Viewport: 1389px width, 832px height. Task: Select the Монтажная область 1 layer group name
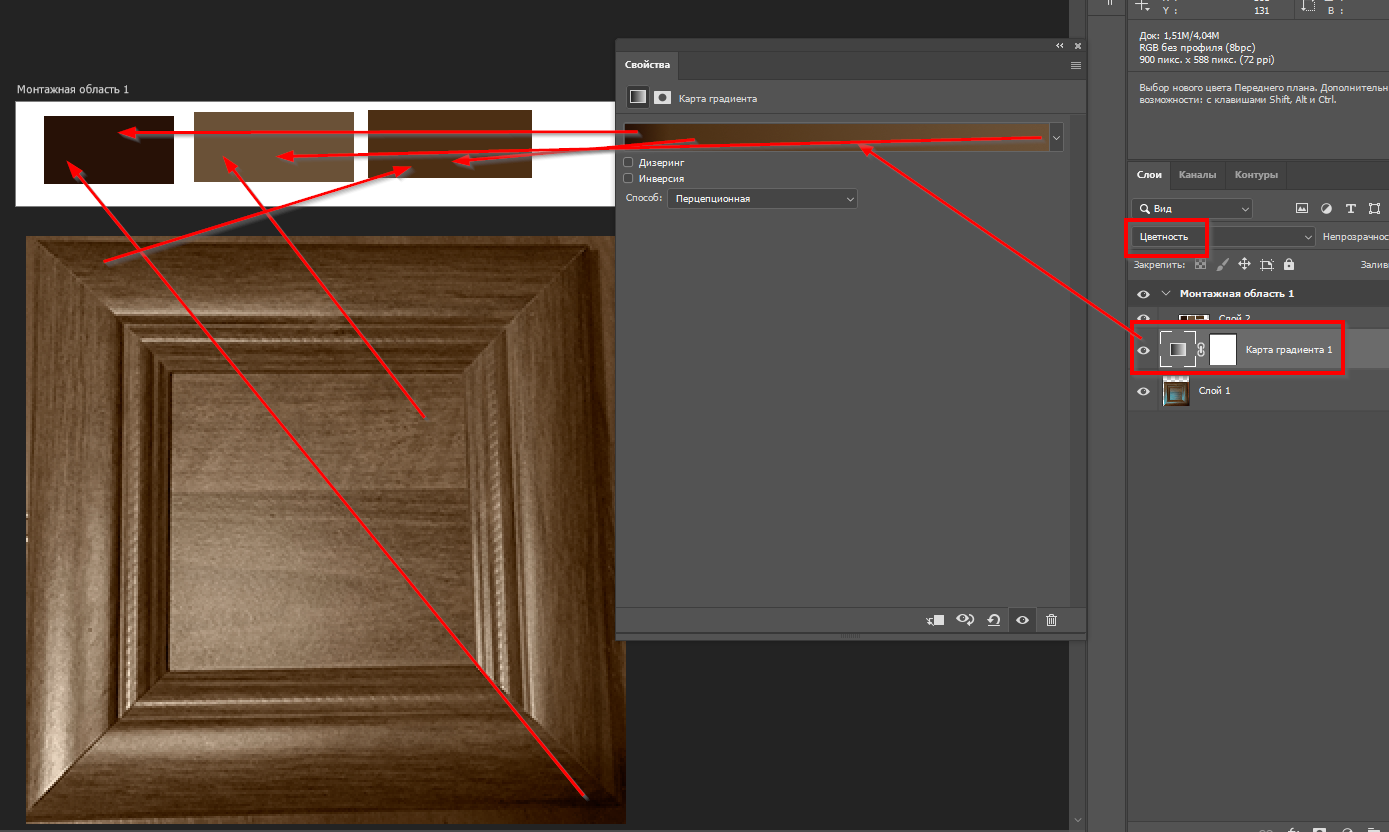click(x=1237, y=294)
